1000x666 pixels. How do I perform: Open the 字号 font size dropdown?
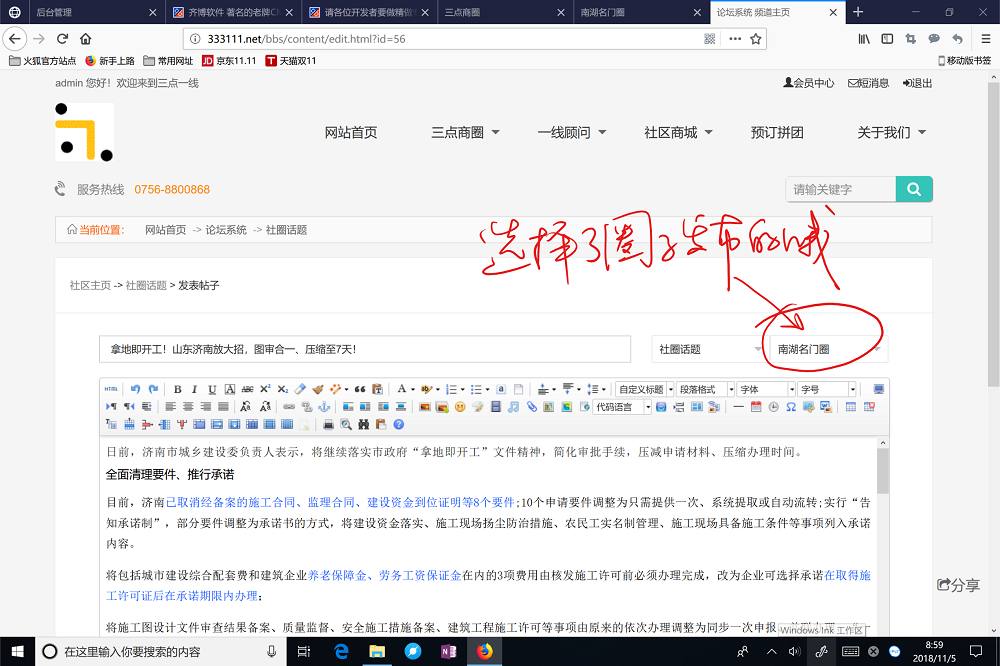coord(827,389)
